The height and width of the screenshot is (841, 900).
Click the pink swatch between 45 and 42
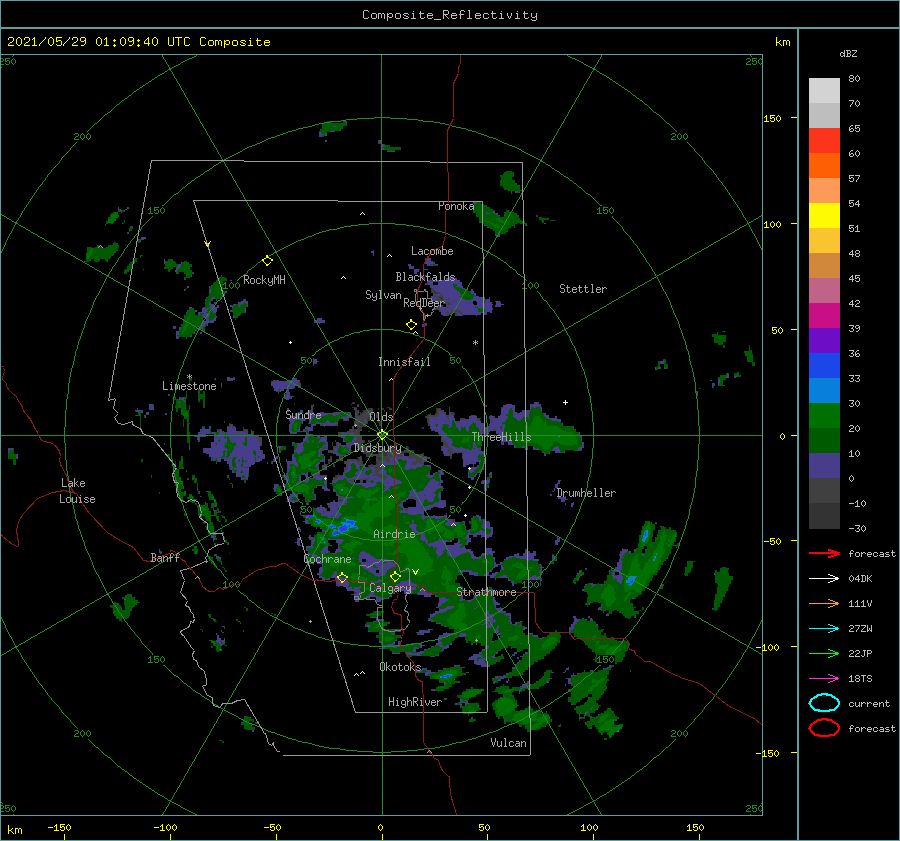(824, 290)
